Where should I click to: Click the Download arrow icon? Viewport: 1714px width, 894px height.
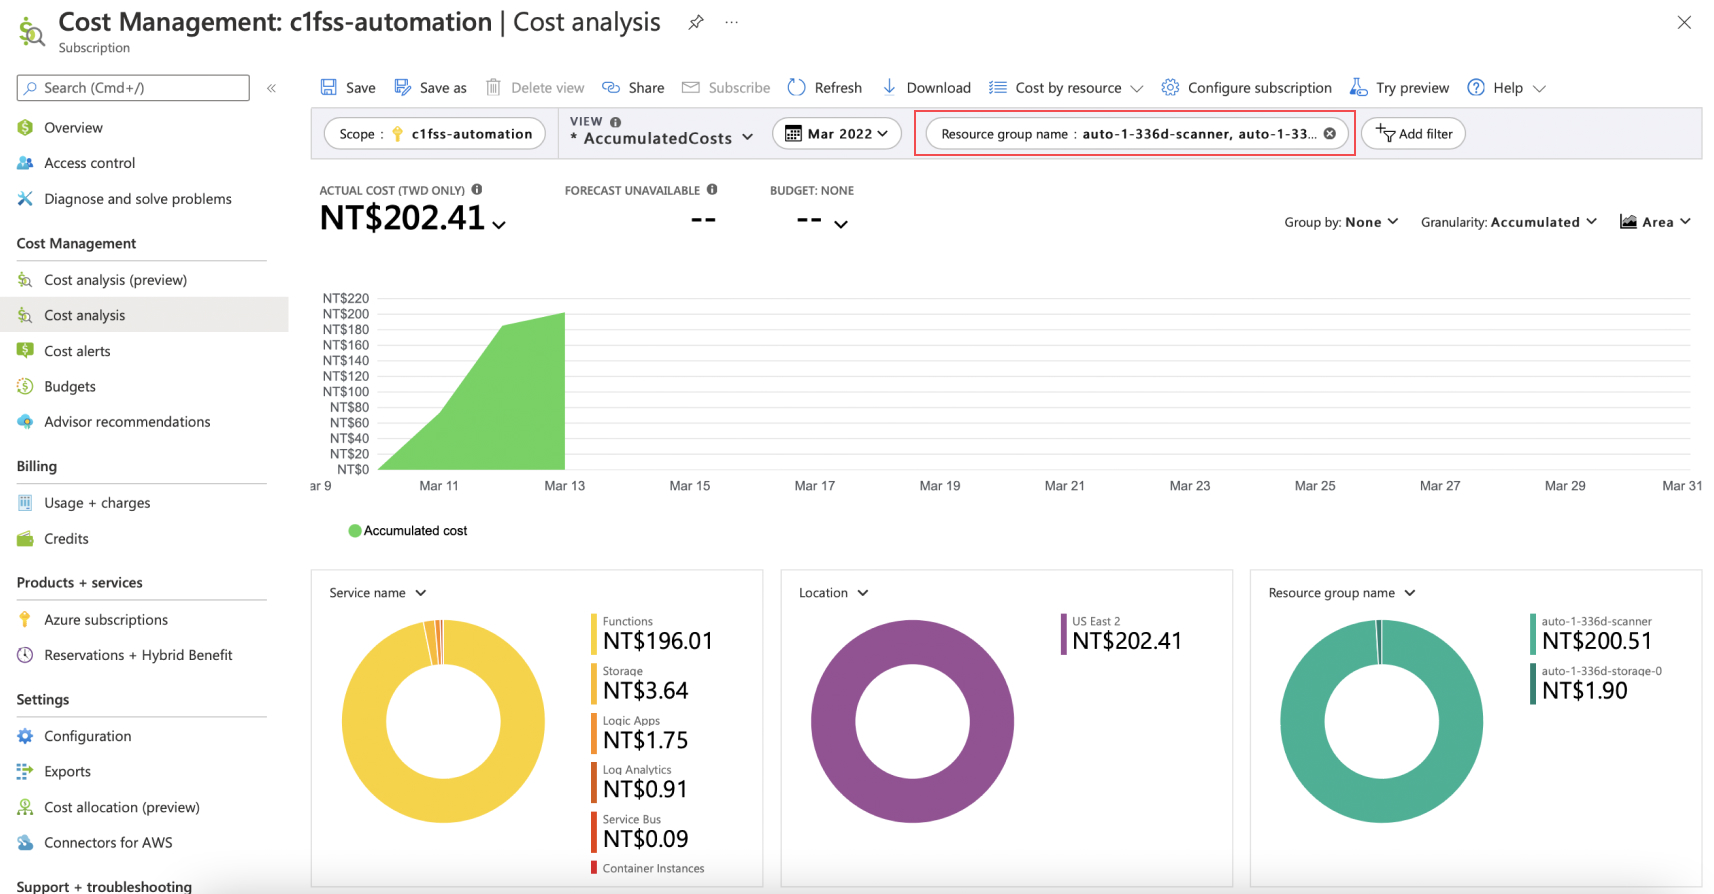coord(889,88)
